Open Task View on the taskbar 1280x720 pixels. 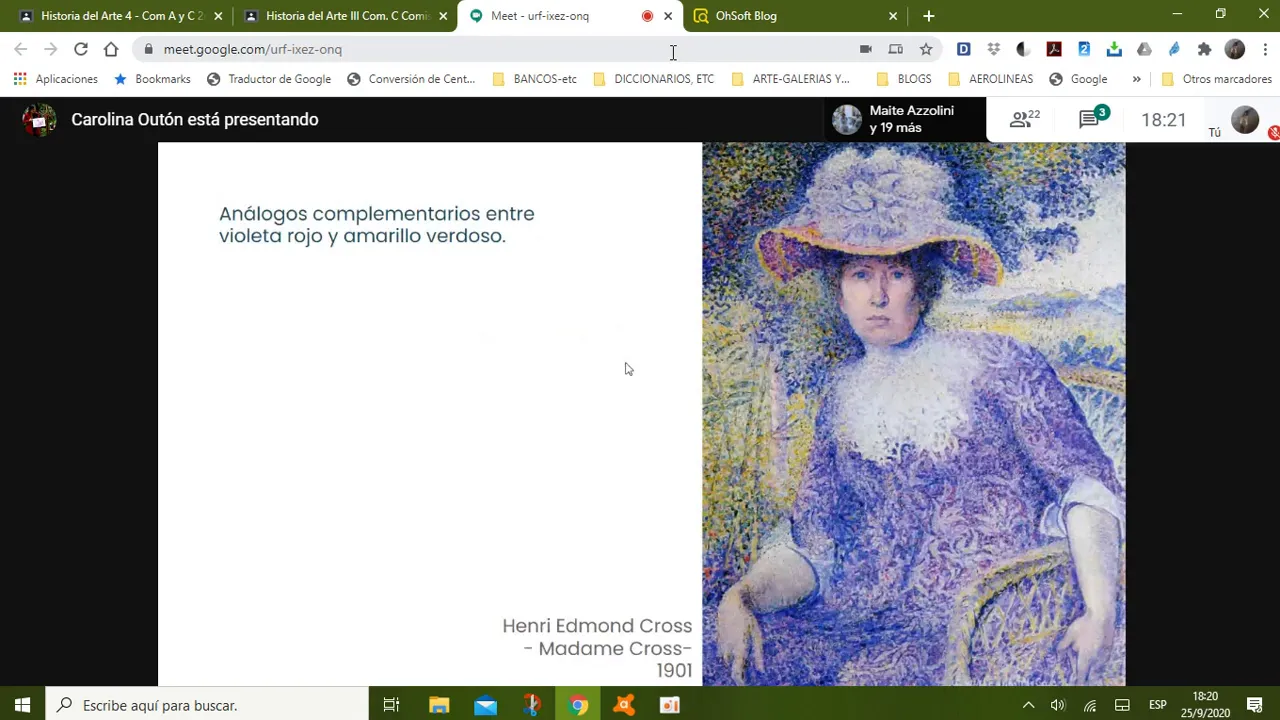click(392, 705)
